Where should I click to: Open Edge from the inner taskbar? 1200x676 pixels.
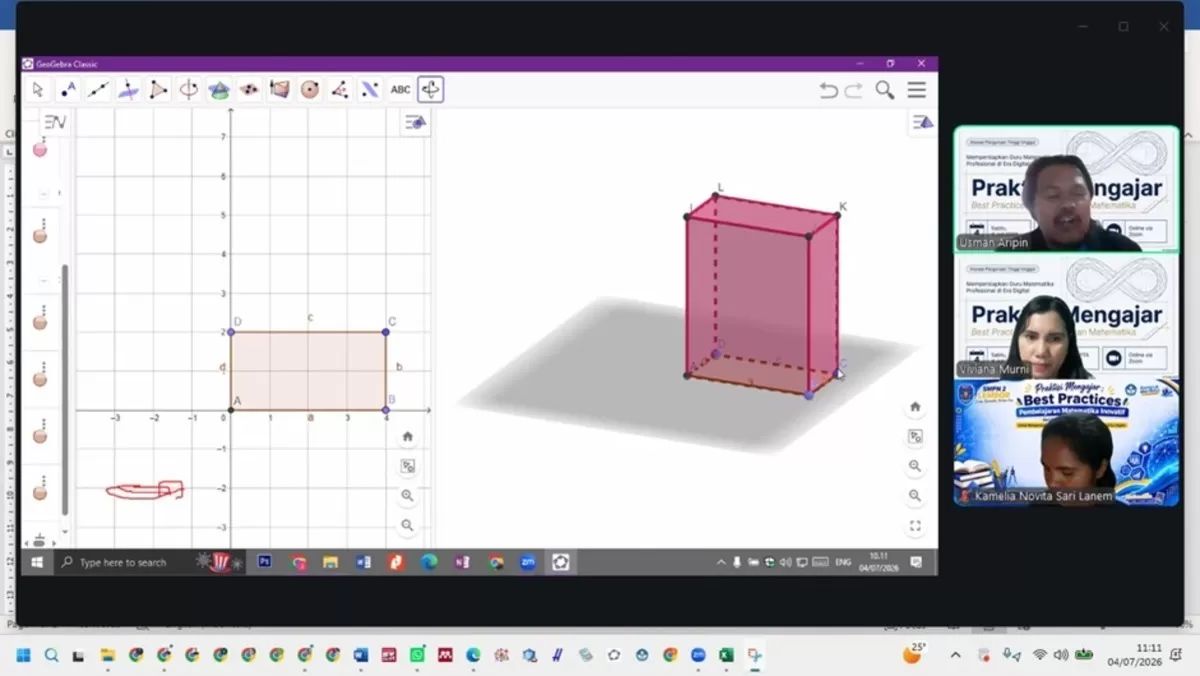tap(429, 562)
